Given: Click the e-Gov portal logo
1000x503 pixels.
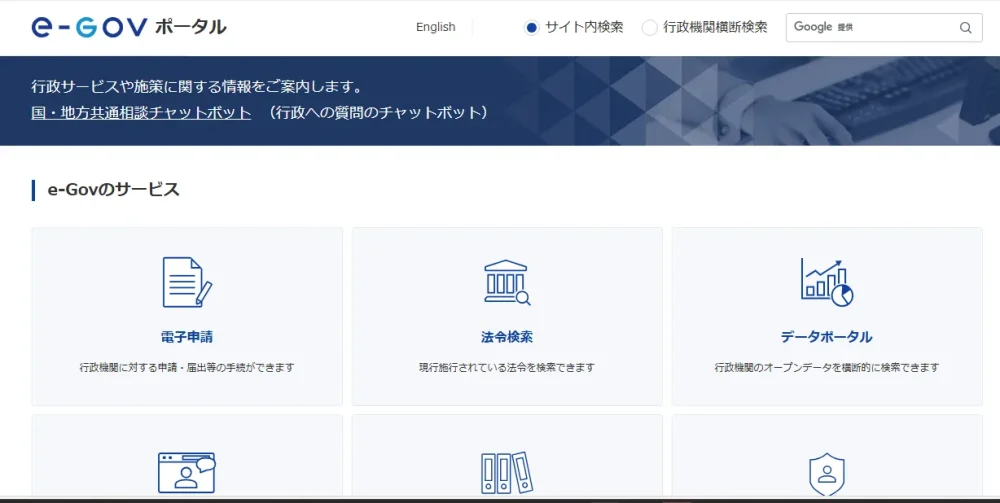Looking at the screenshot, I should (128, 27).
